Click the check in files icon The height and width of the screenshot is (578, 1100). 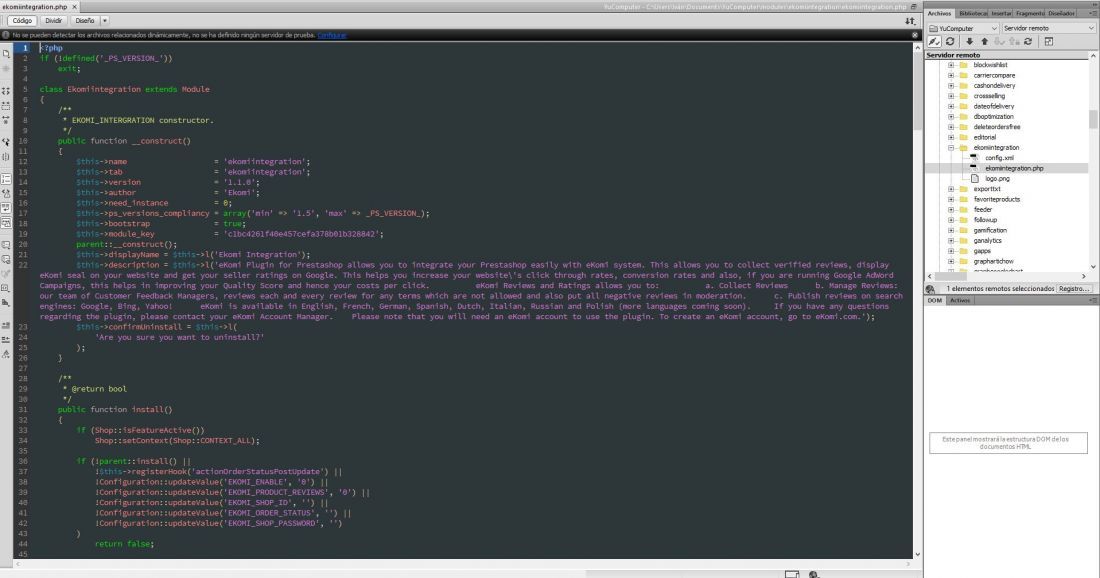pyautogui.click(x=1014, y=42)
